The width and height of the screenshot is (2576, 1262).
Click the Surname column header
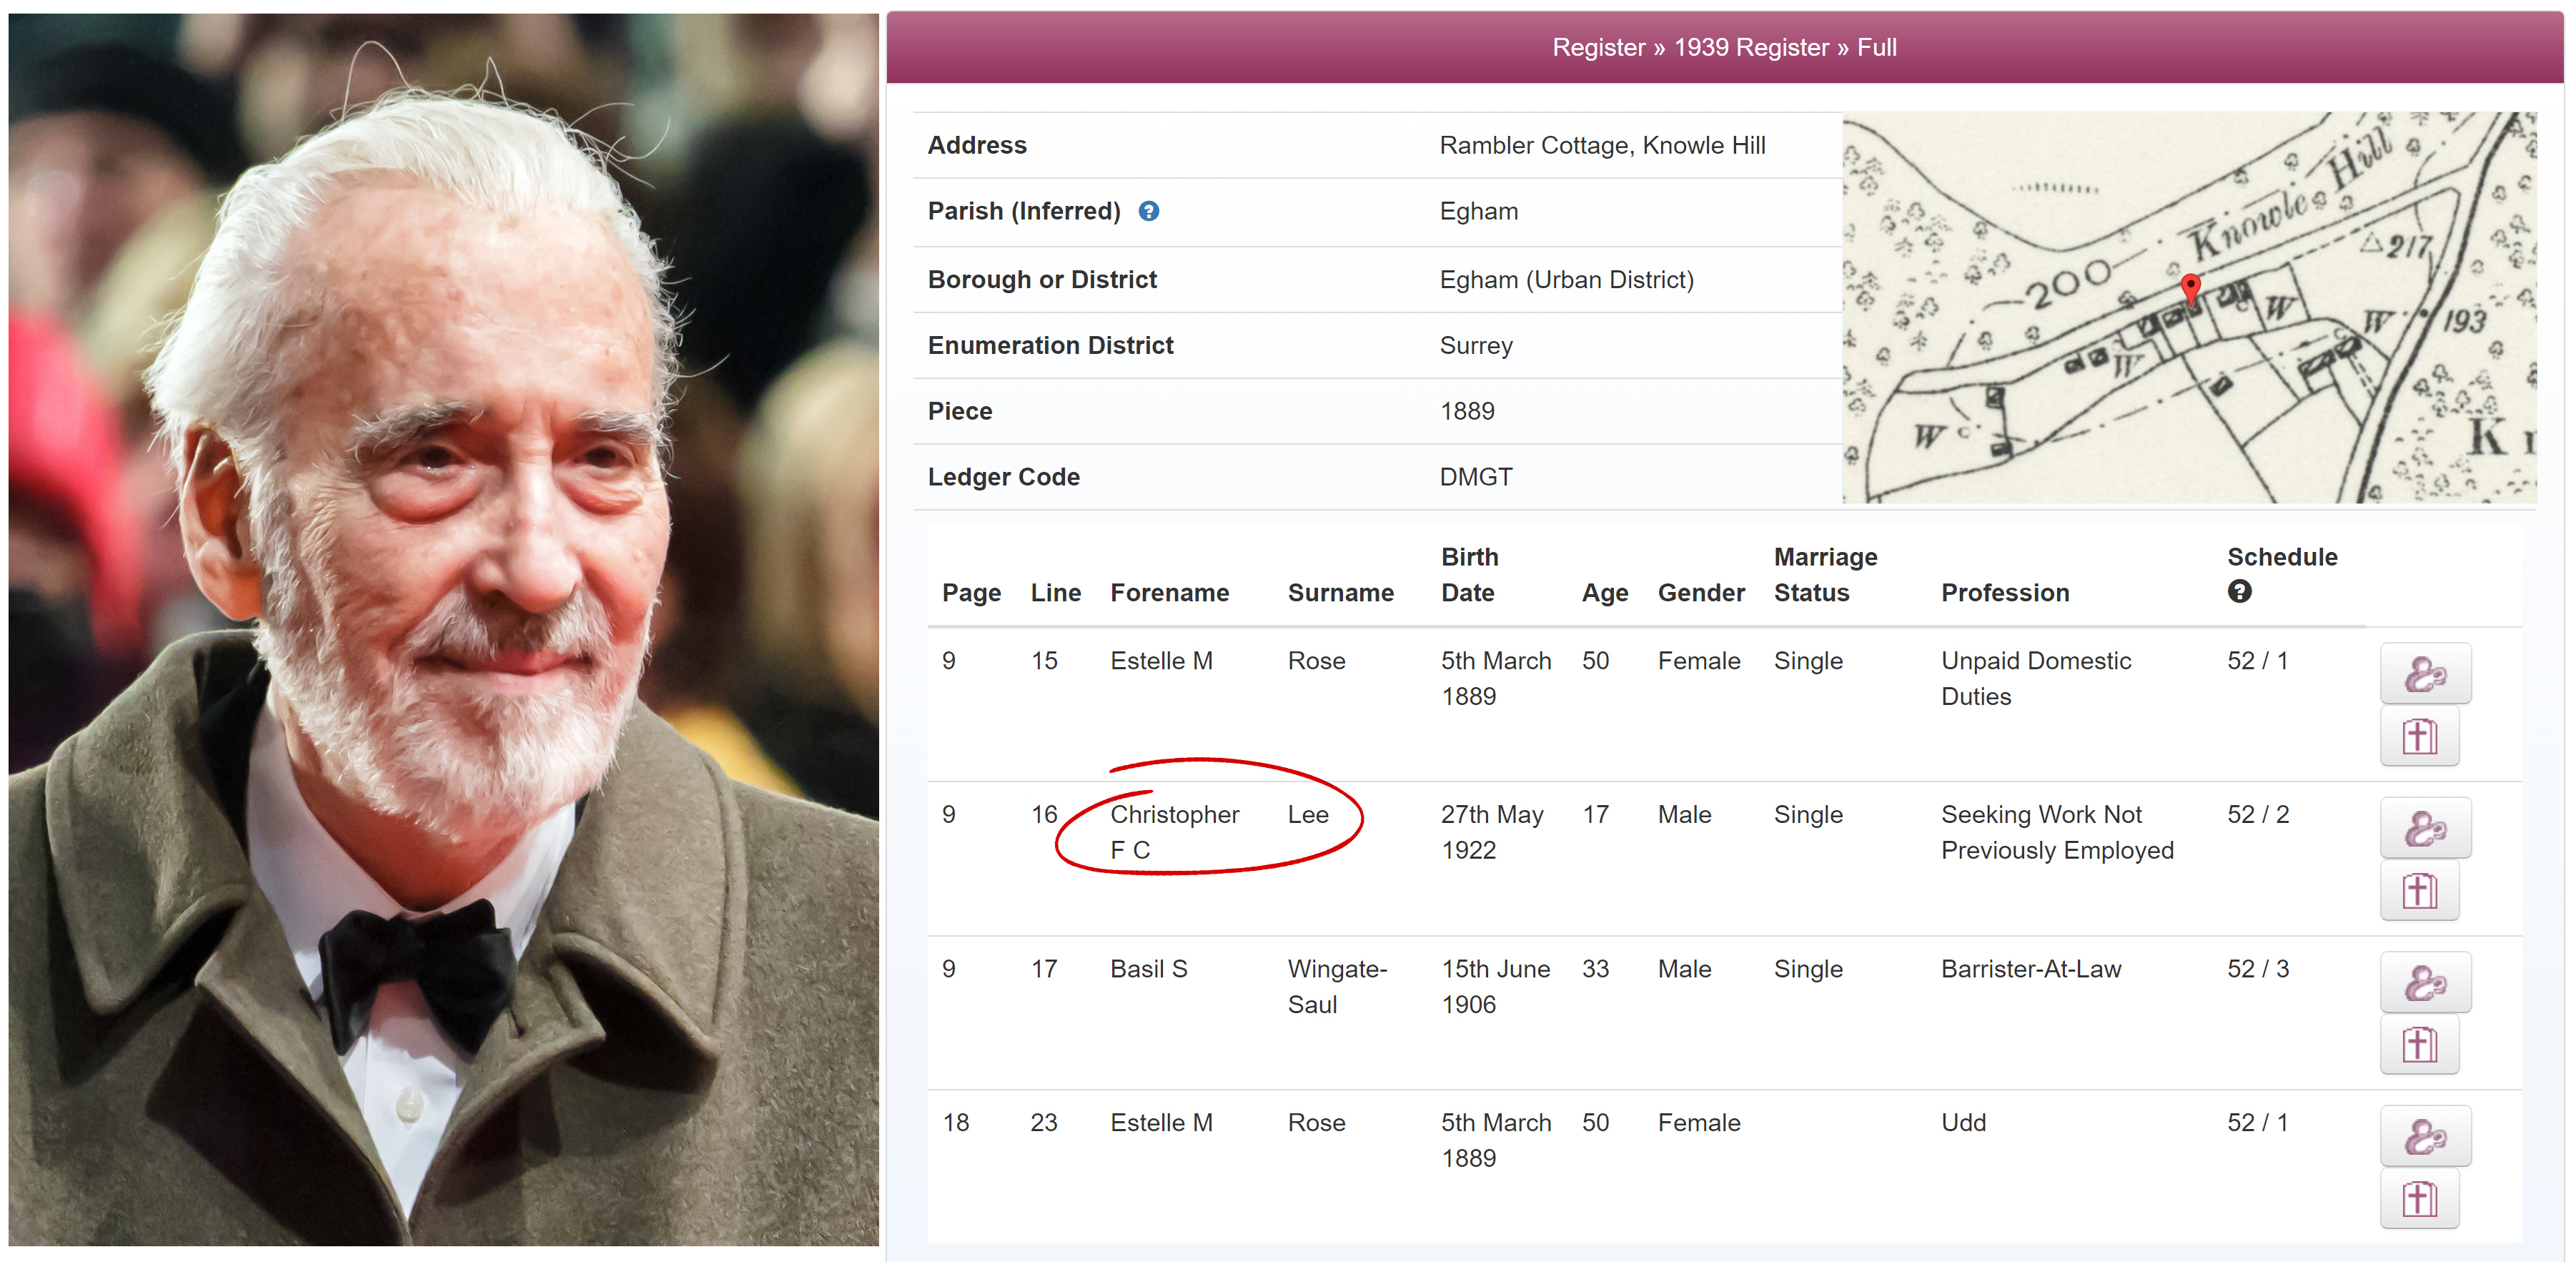[1340, 592]
